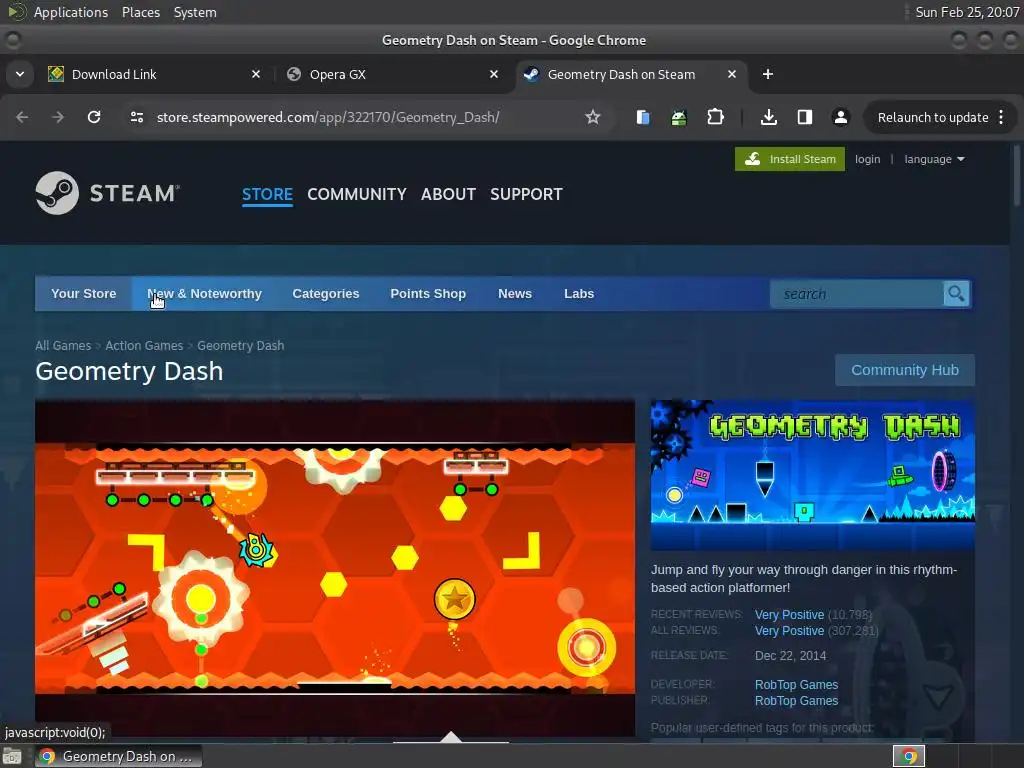Screen dimensions: 1024x768
Task: Follow the All Games breadcrumb link
Action: click(x=63, y=345)
